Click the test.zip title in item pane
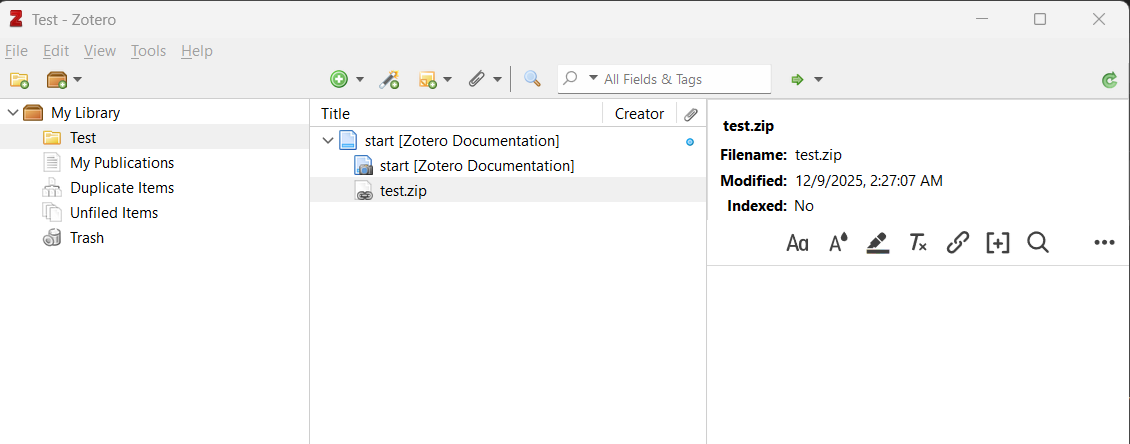The height and width of the screenshot is (444, 1130). pos(748,125)
